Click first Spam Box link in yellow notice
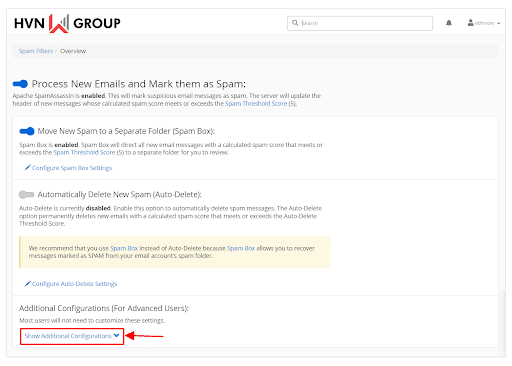 tap(124, 248)
